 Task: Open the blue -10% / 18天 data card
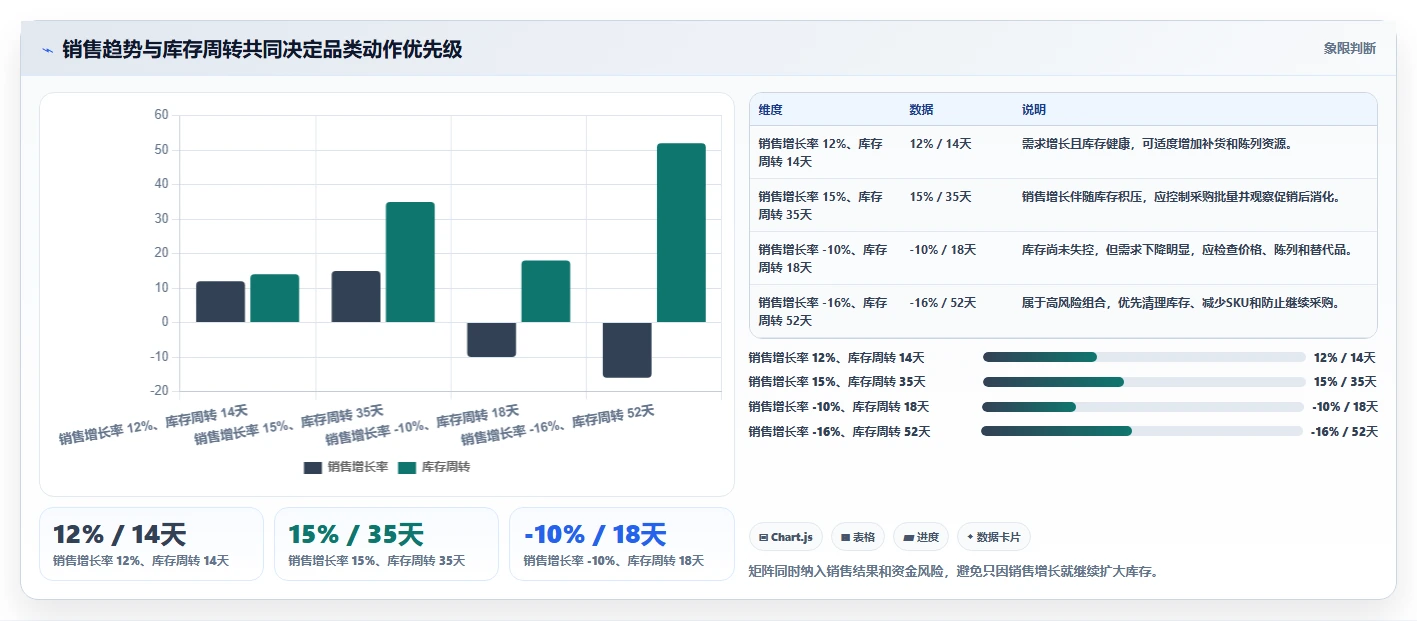(x=621, y=544)
